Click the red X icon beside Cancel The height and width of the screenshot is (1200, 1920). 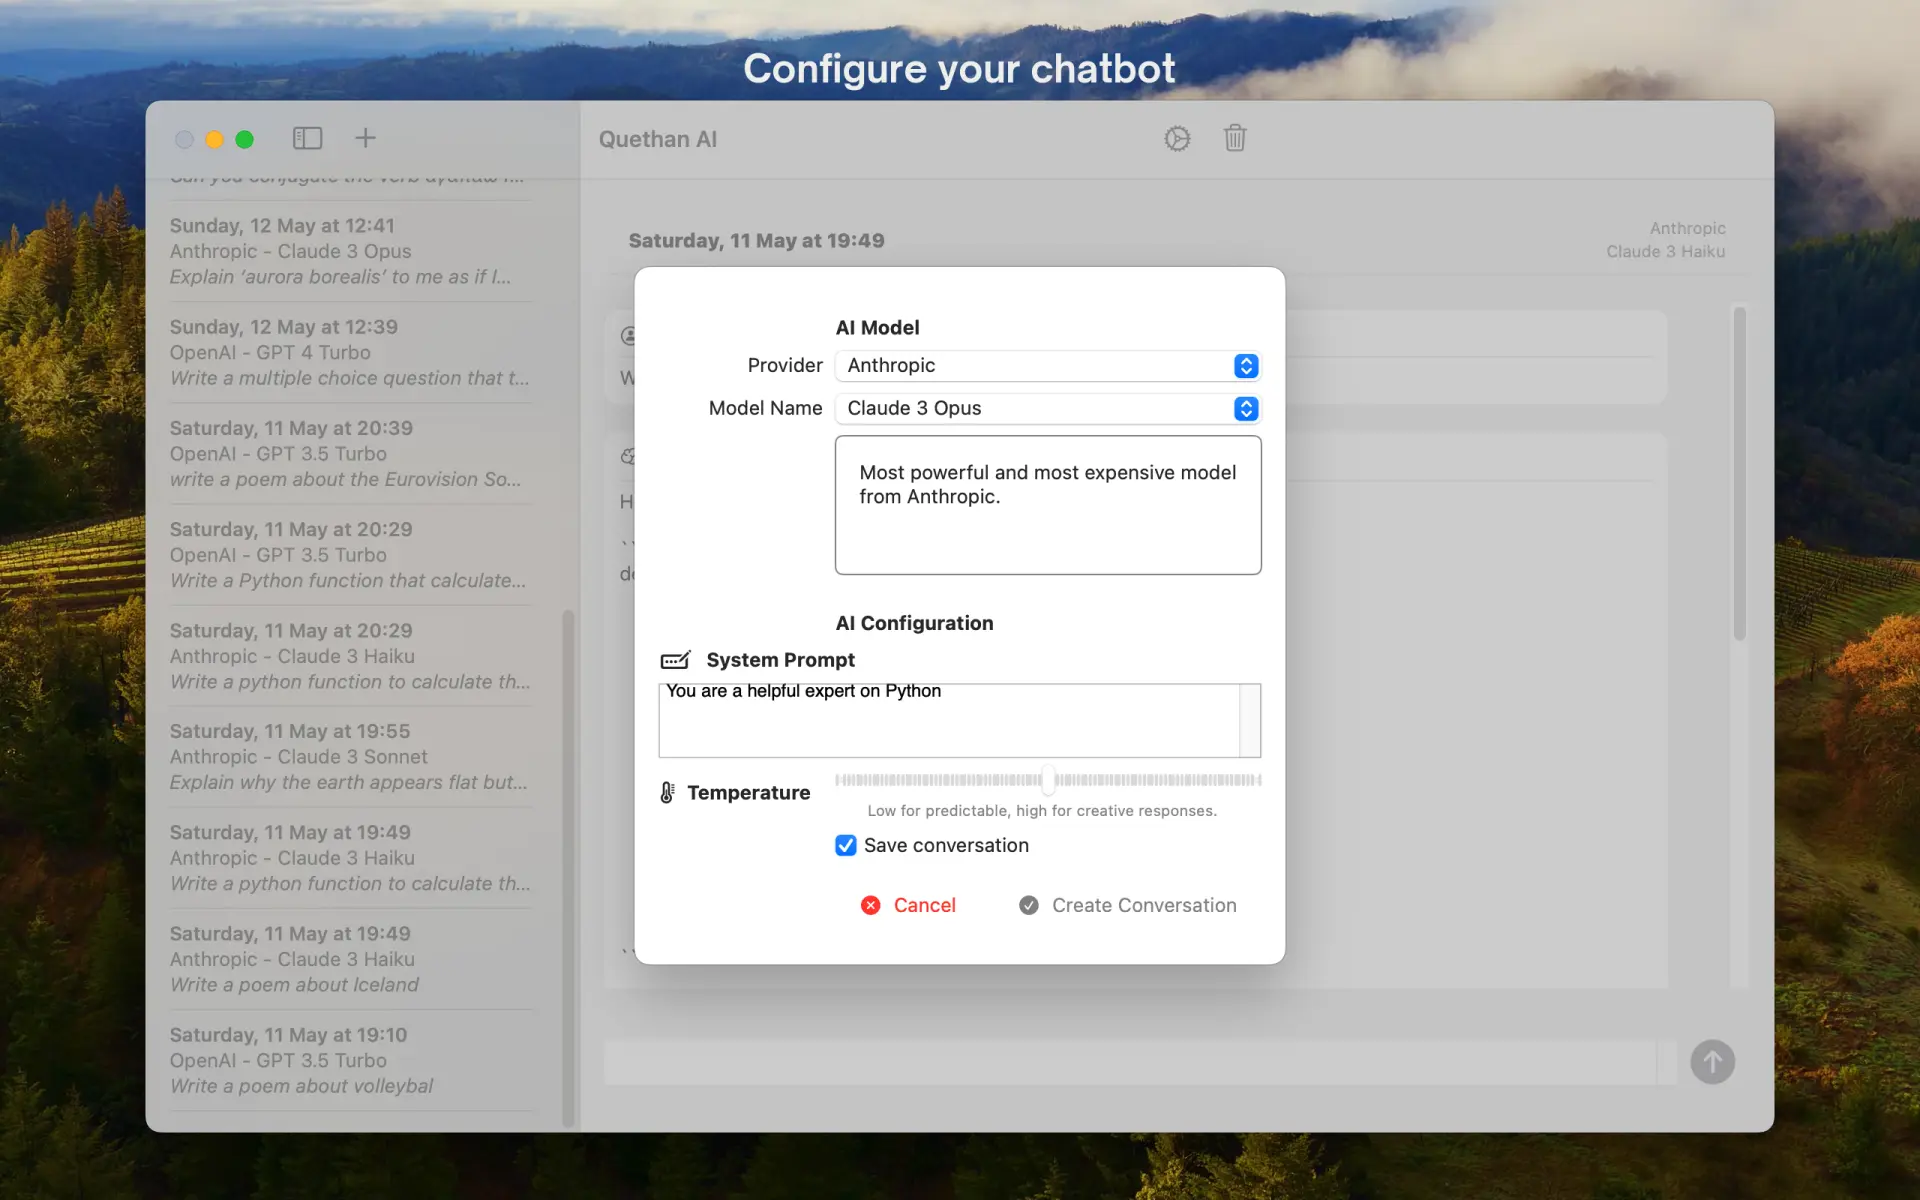(x=870, y=905)
